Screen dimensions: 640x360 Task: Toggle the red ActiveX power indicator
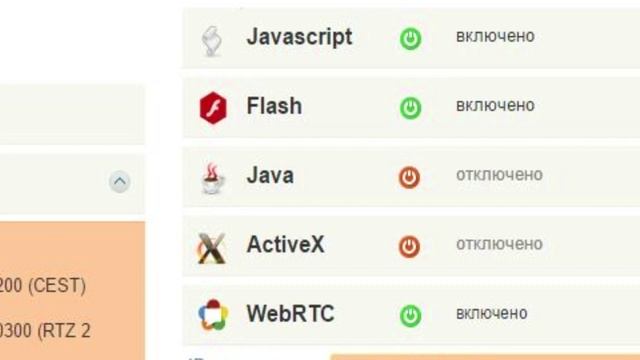409,247
